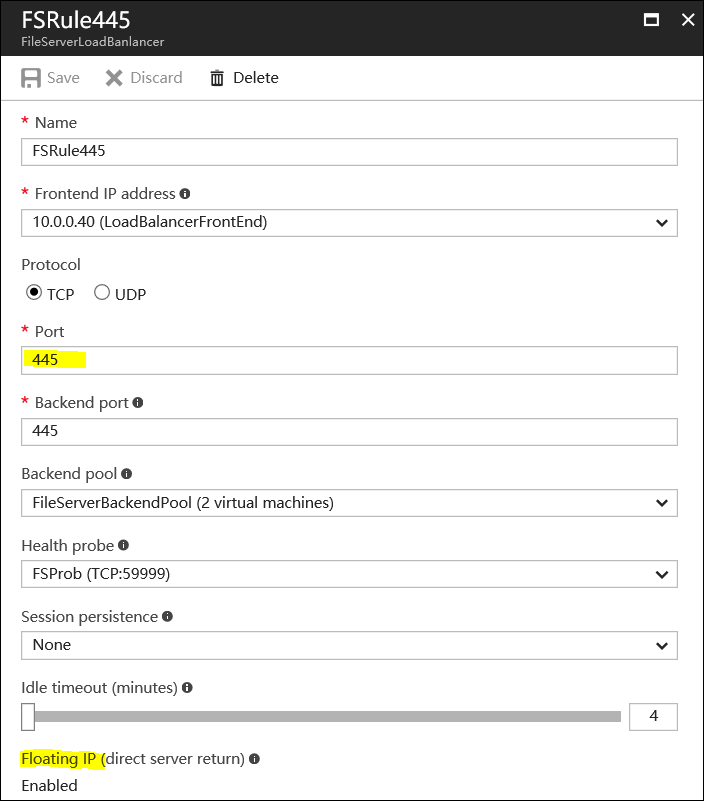Click the Backend pool info icon
This screenshot has width=704, height=801.
127,474
